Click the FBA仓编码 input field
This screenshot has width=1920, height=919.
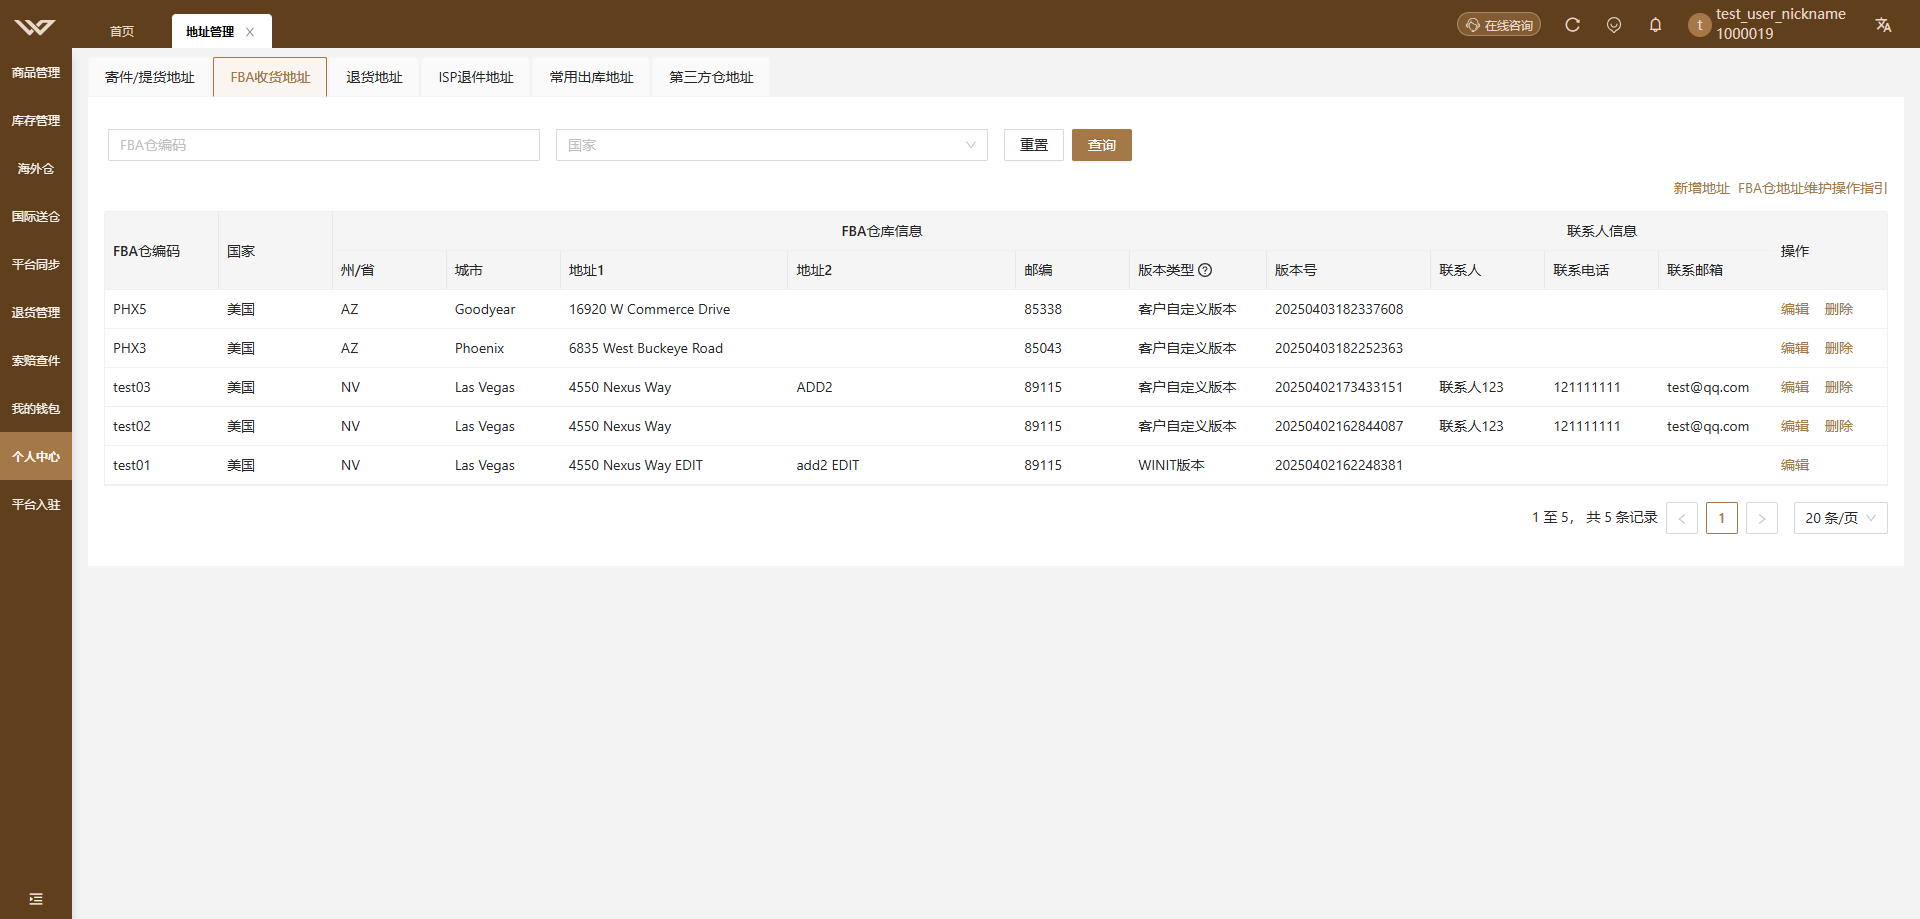[324, 145]
